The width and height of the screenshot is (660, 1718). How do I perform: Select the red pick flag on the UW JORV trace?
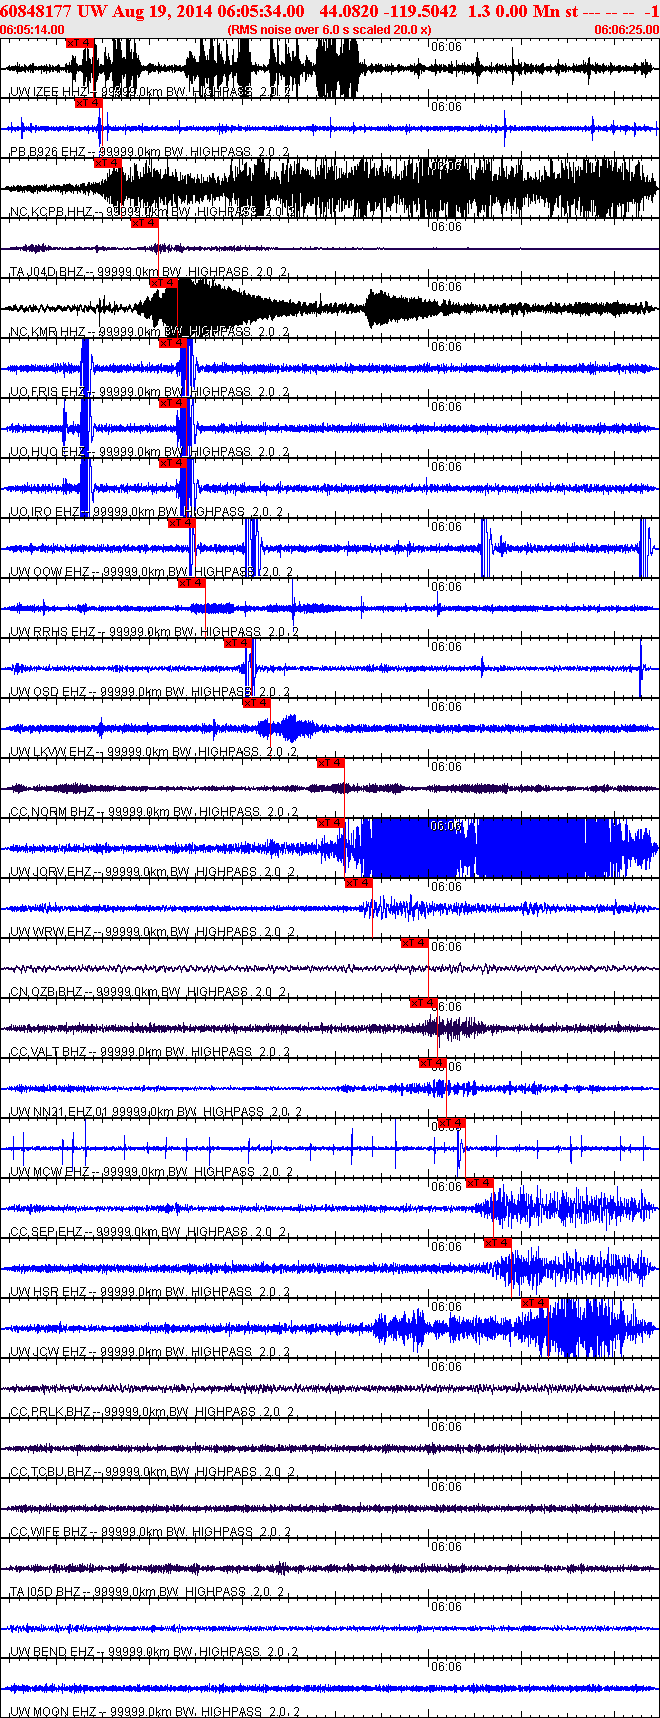pyautogui.click(x=331, y=823)
